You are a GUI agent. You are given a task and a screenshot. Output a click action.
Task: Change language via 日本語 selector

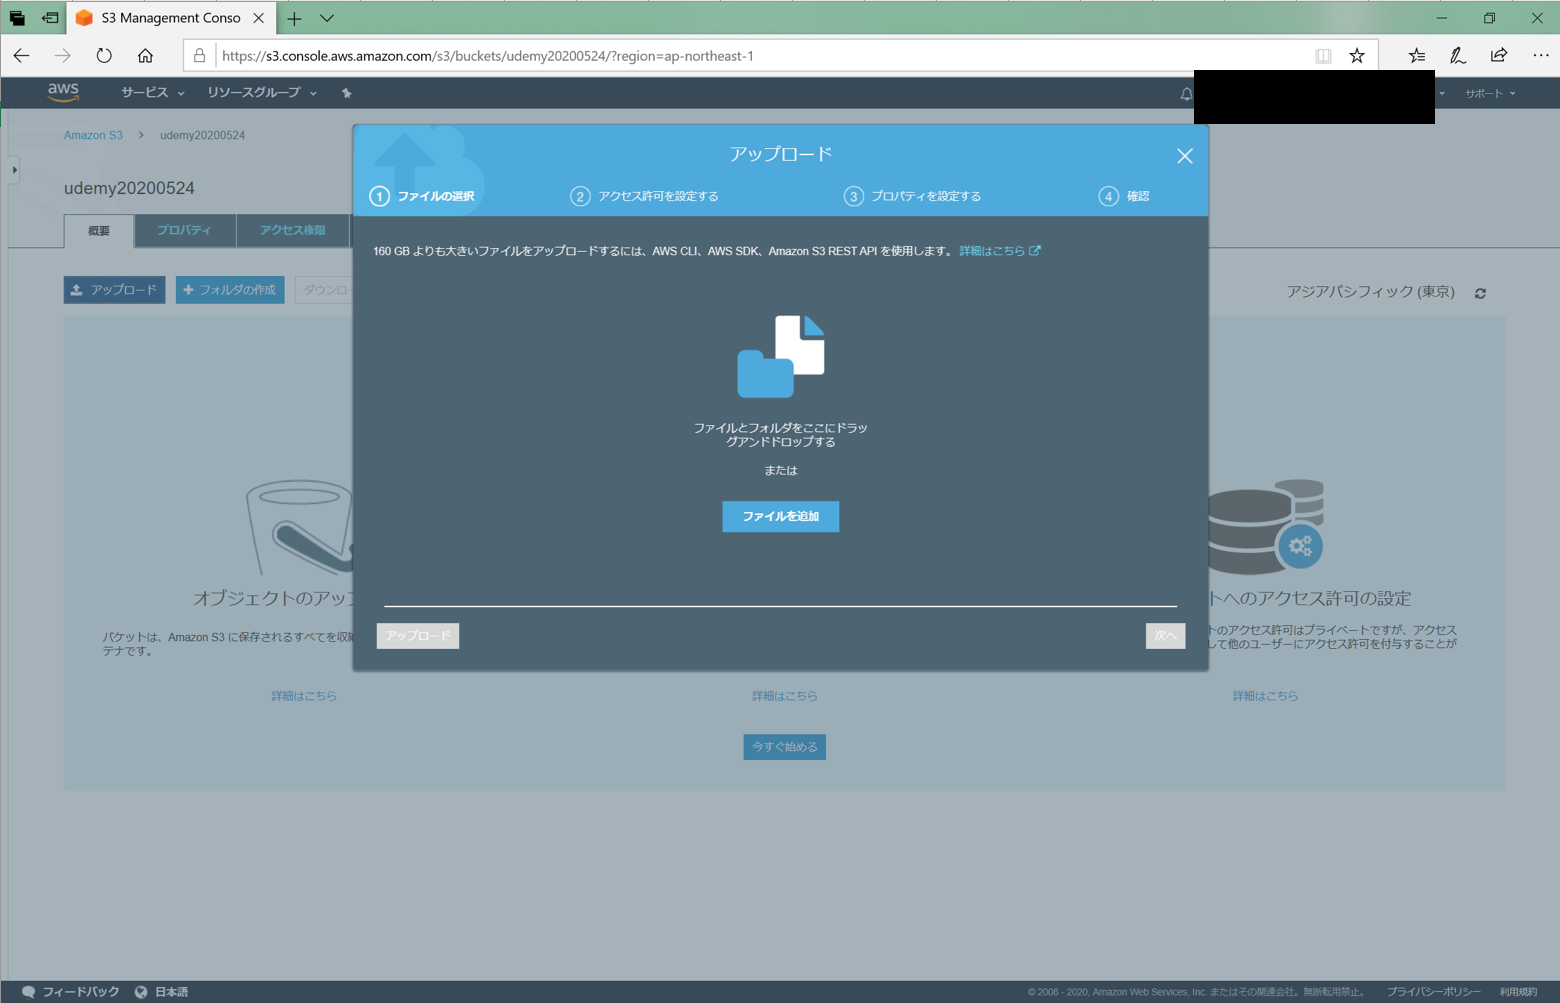(x=162, y=992)
